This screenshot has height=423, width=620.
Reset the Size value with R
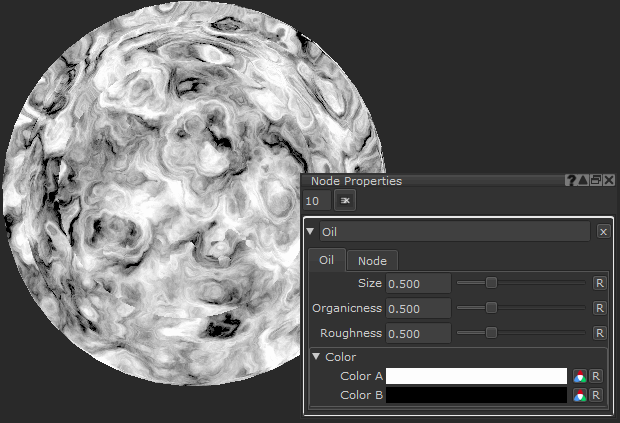coord(599,284)
